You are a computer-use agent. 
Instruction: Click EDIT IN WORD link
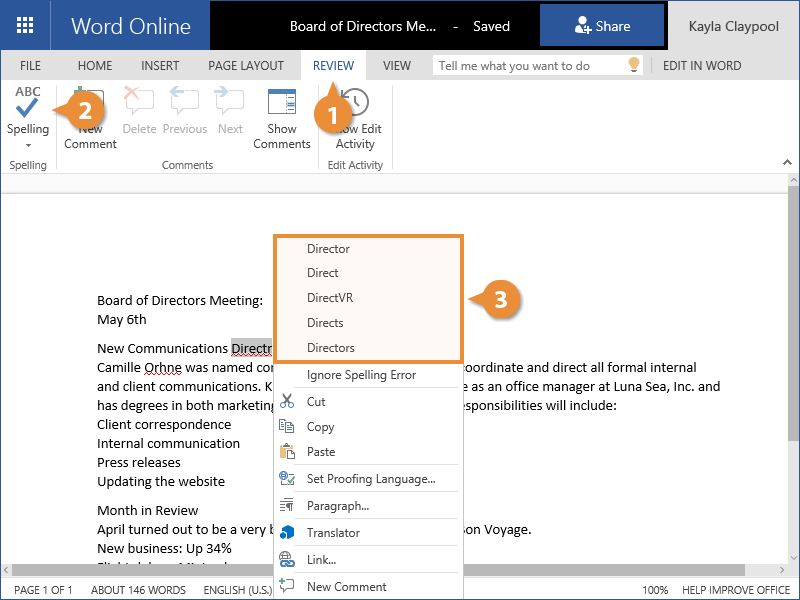click(702, 66)
